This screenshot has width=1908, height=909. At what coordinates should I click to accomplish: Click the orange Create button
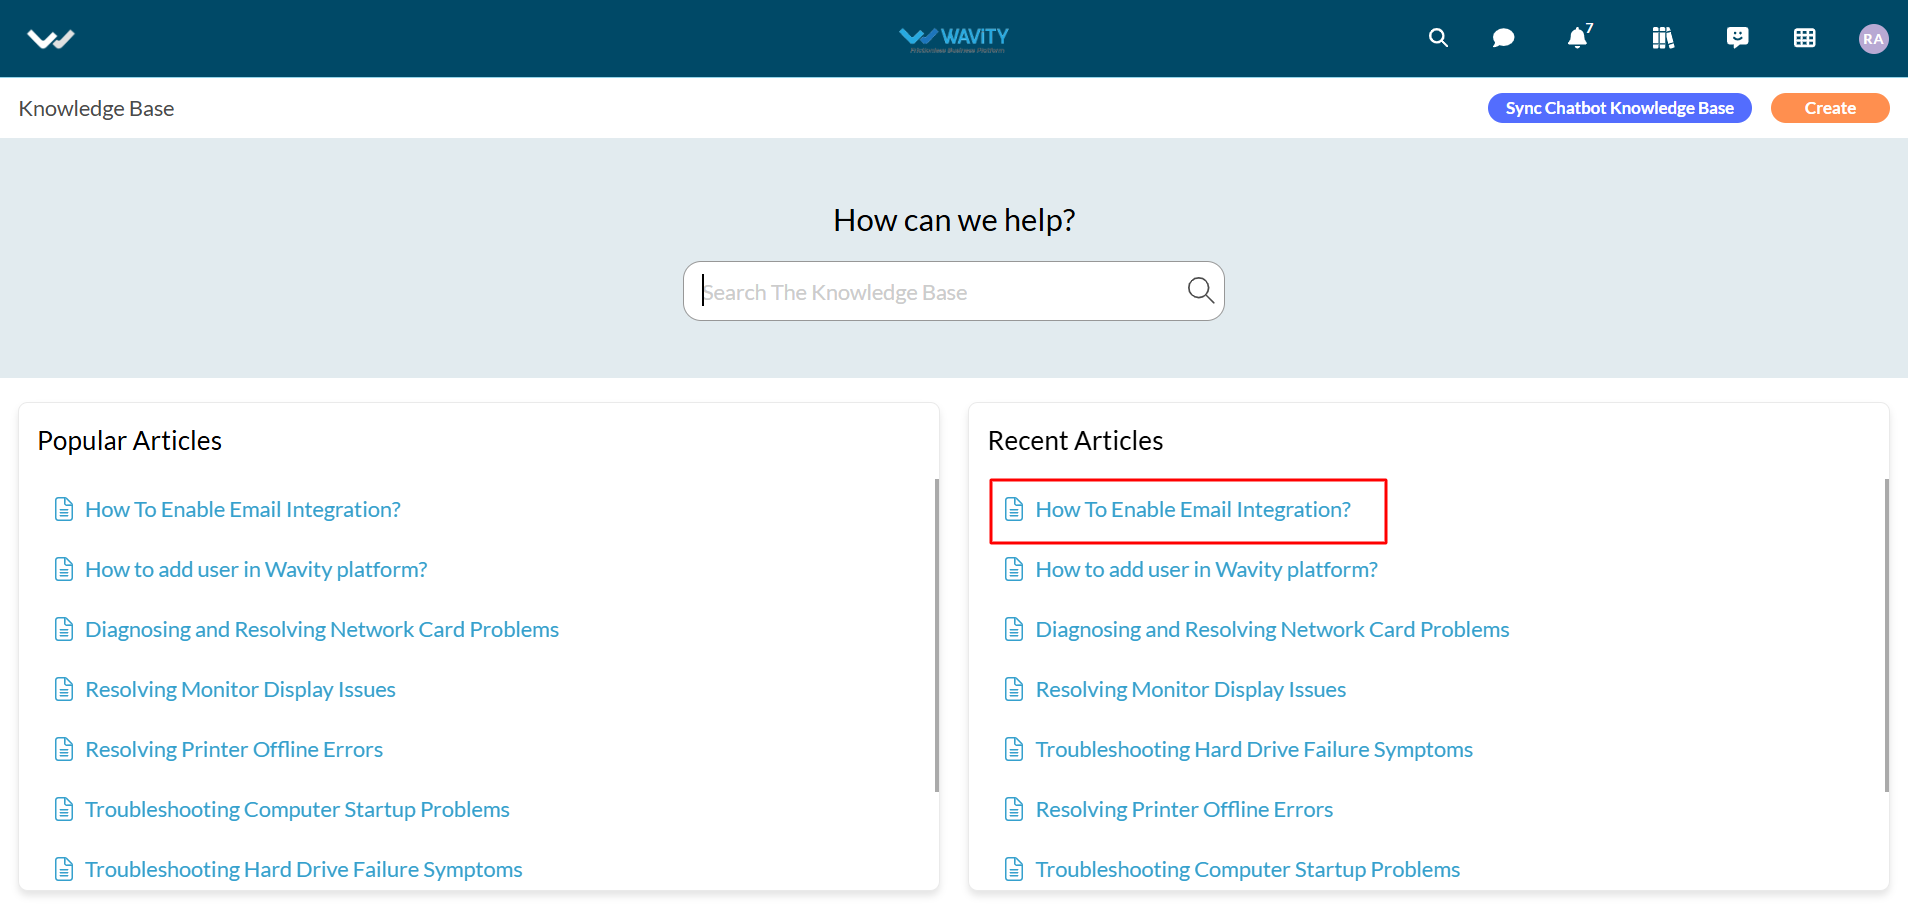(1830, 108)
